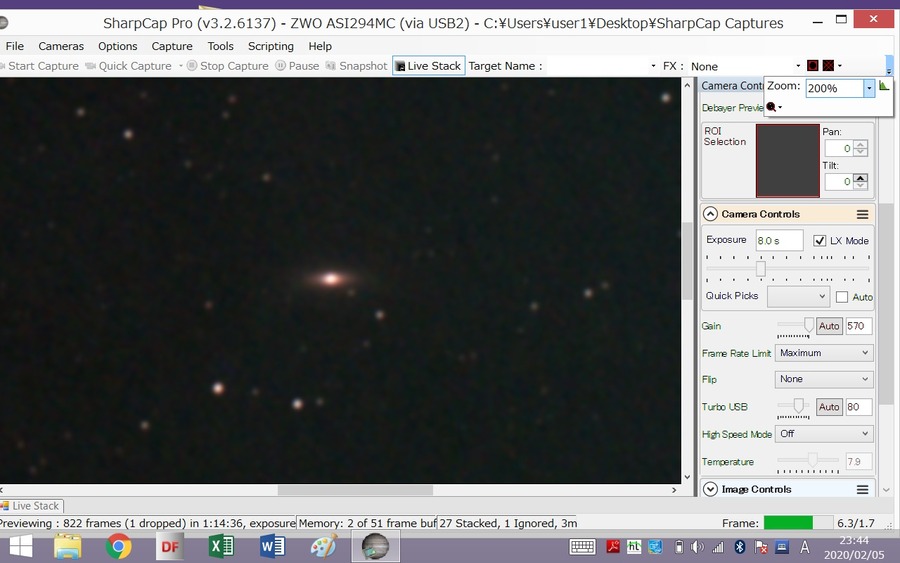Open File Explorer from the taskbar
Screen dimensions: 900x563
68,547
